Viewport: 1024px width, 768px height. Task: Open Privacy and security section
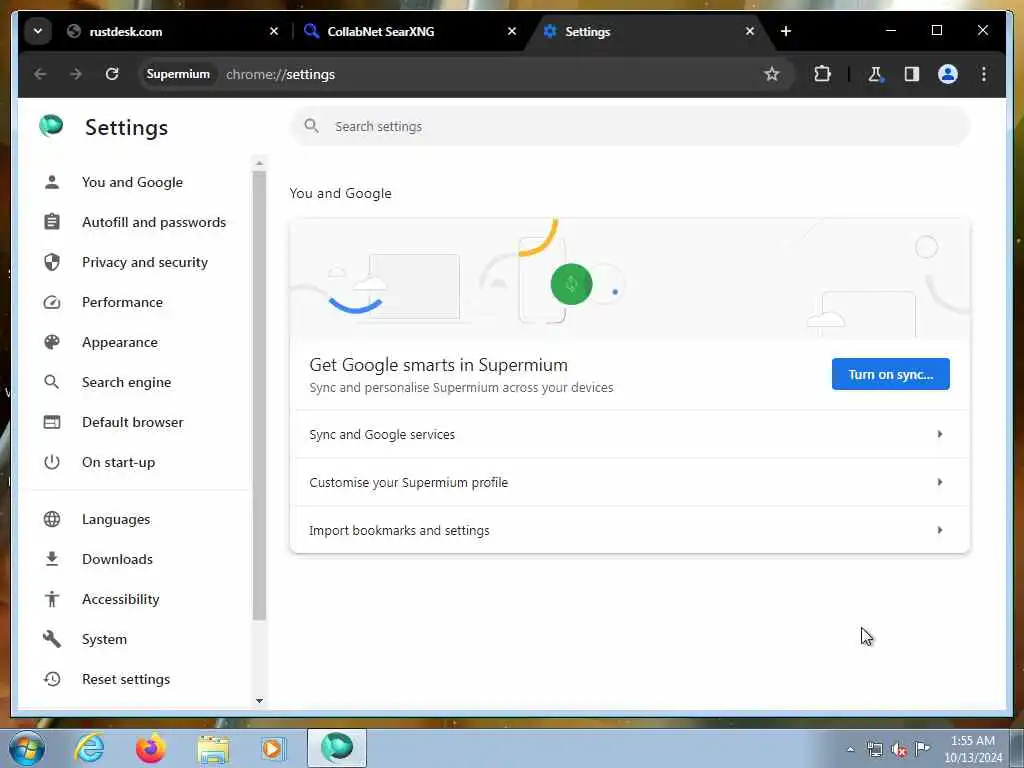(145, 262)
